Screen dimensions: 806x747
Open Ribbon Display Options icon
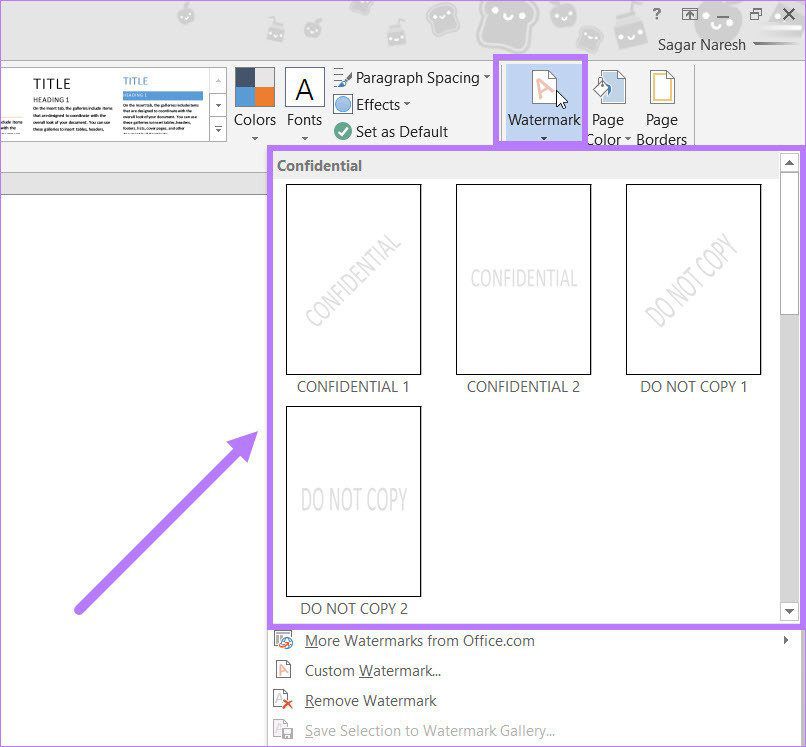pyautogui.click(x=689, y=14)
